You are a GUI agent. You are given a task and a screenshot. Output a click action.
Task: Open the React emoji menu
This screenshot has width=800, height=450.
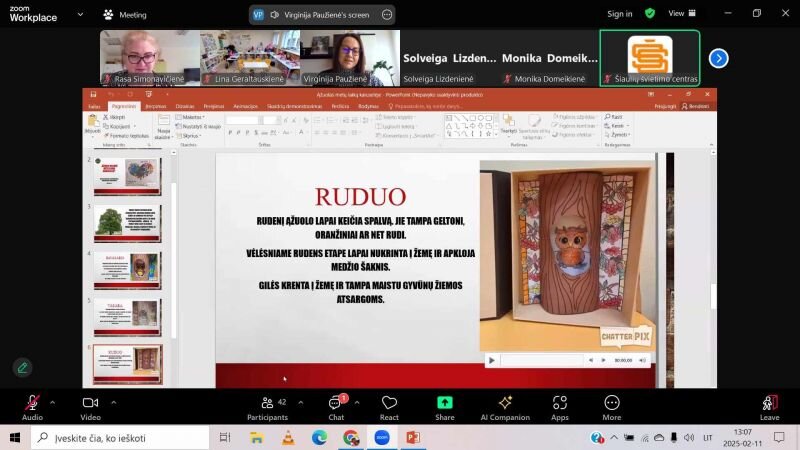(389, 405)
